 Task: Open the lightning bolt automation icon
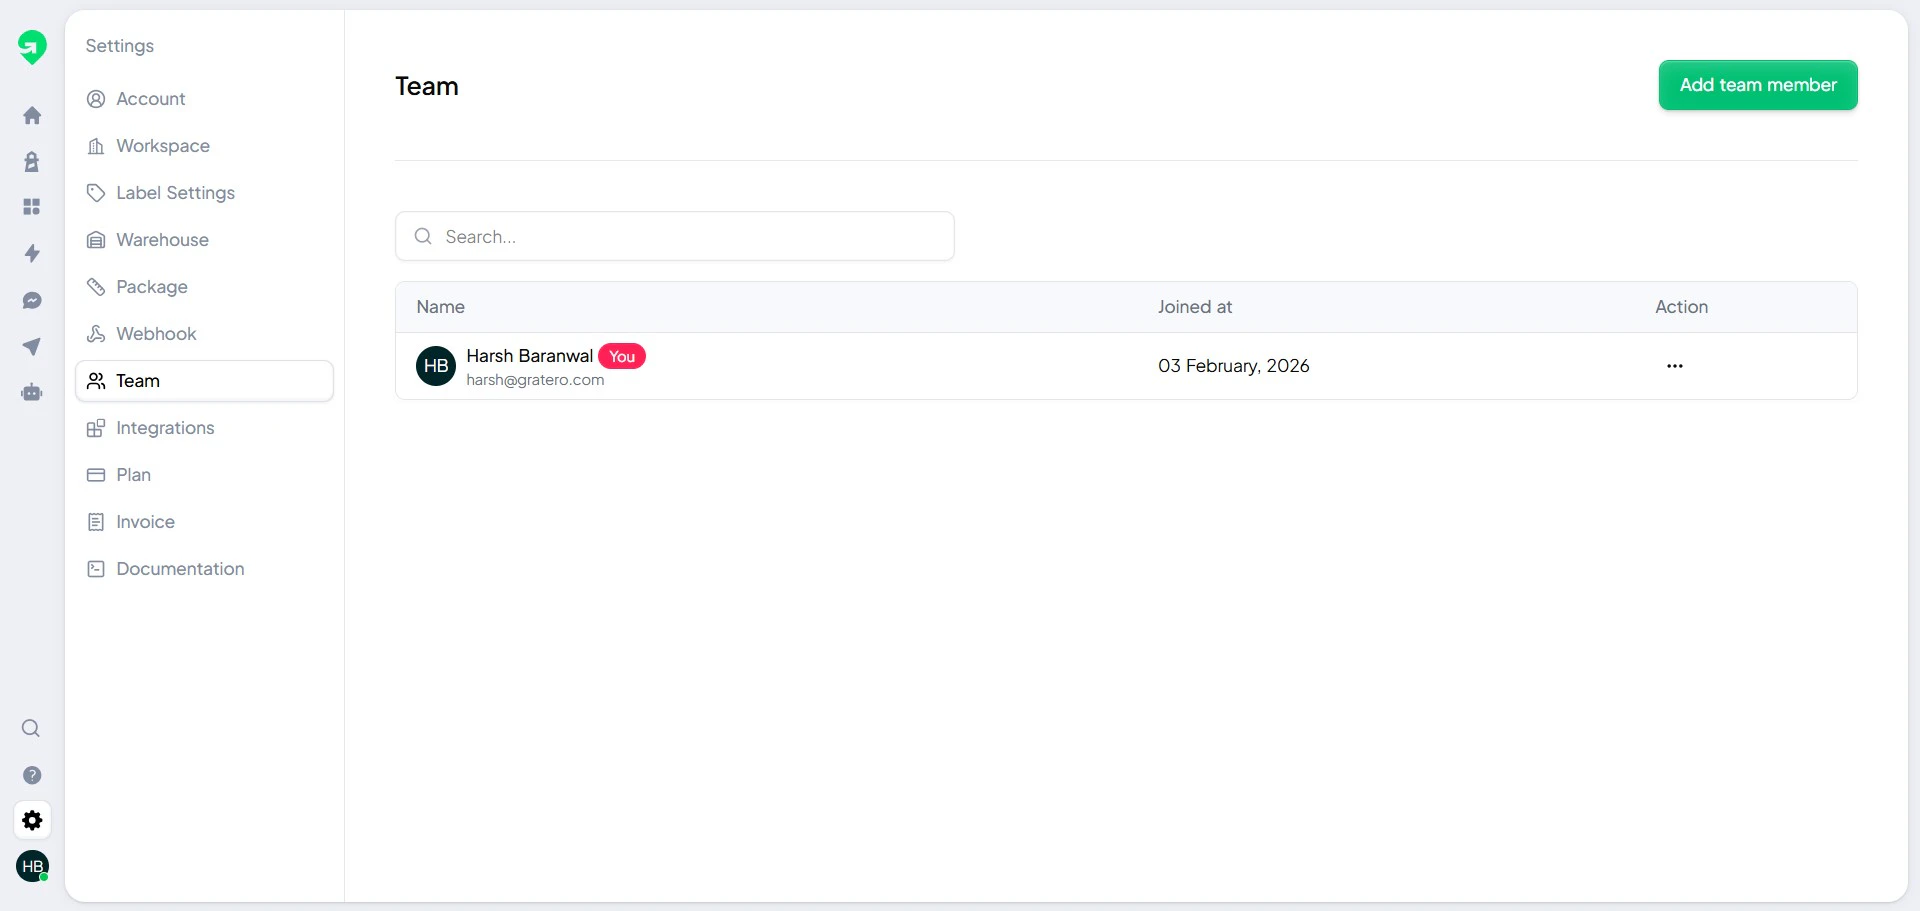(32, 253)
